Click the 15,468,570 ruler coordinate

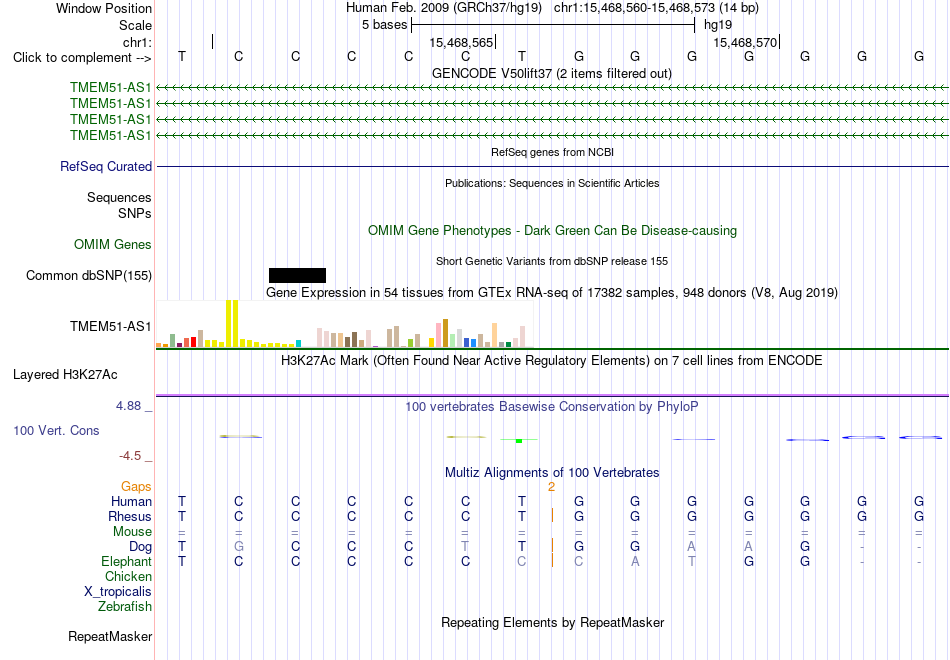pos(745,42)
